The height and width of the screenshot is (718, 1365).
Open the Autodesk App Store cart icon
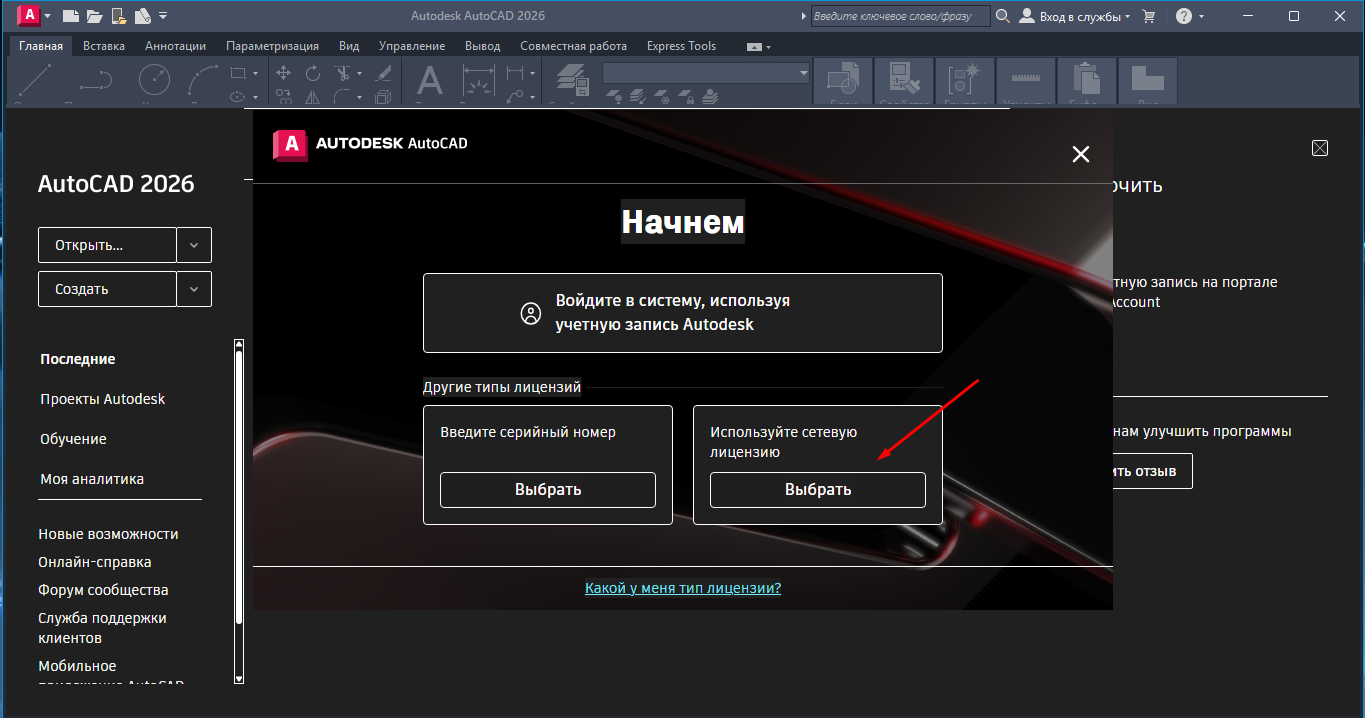click(1149, 16)
